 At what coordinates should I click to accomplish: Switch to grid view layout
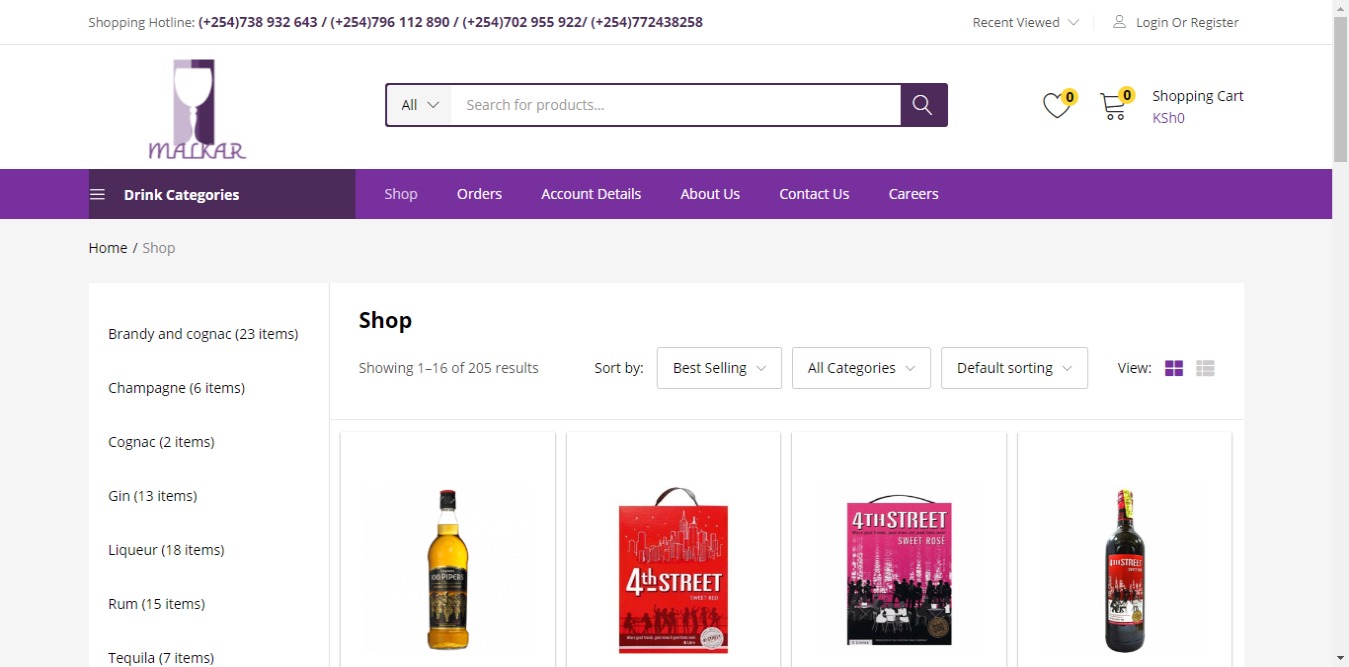1174,368
